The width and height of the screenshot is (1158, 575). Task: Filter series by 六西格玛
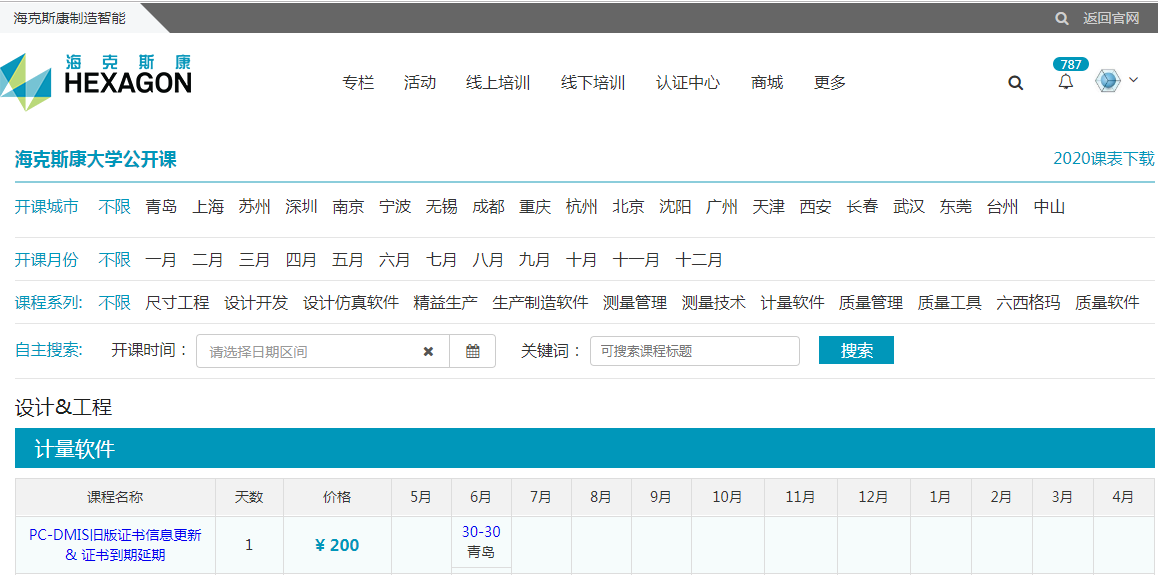pyautogui.click(x=1029, y=303)
